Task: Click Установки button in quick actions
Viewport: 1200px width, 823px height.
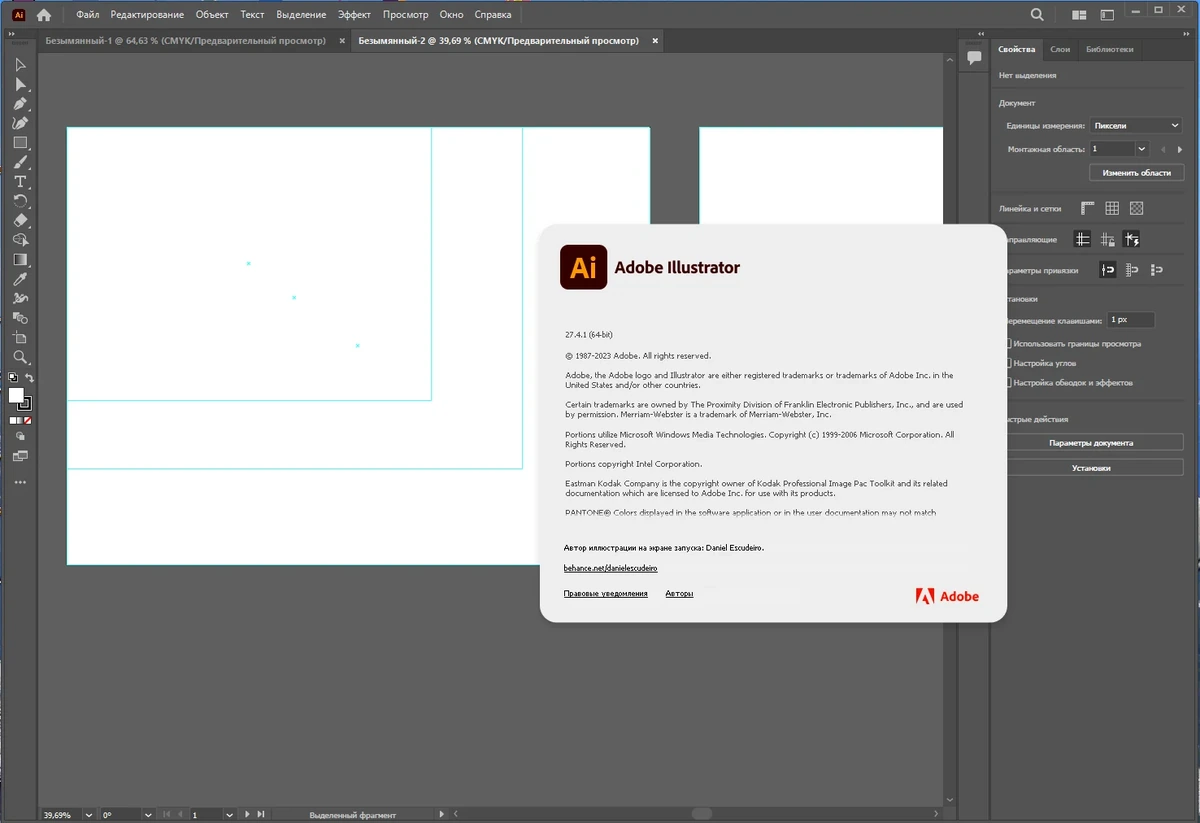Action: [1090, 467]
